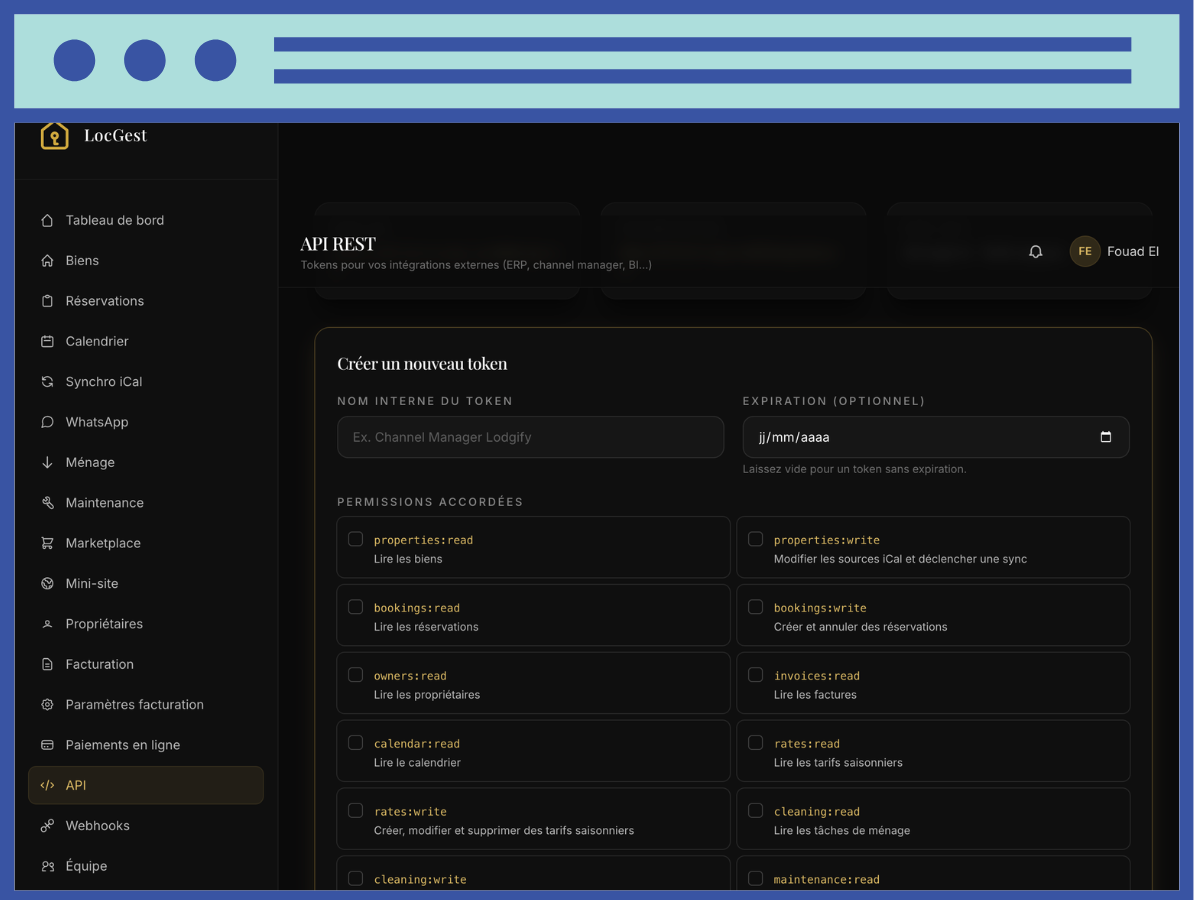
Task: Click the Fouad El user name
Action: (1133, 251)
